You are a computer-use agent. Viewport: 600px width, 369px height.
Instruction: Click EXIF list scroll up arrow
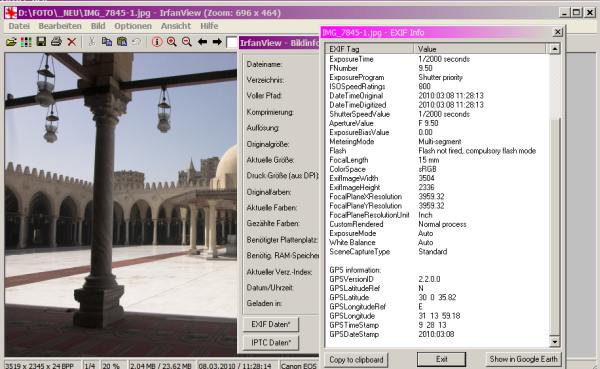coord(554,49)
